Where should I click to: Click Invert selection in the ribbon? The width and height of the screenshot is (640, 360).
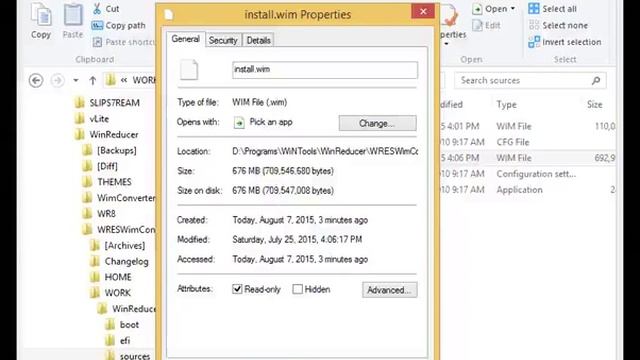pos(564,42)
